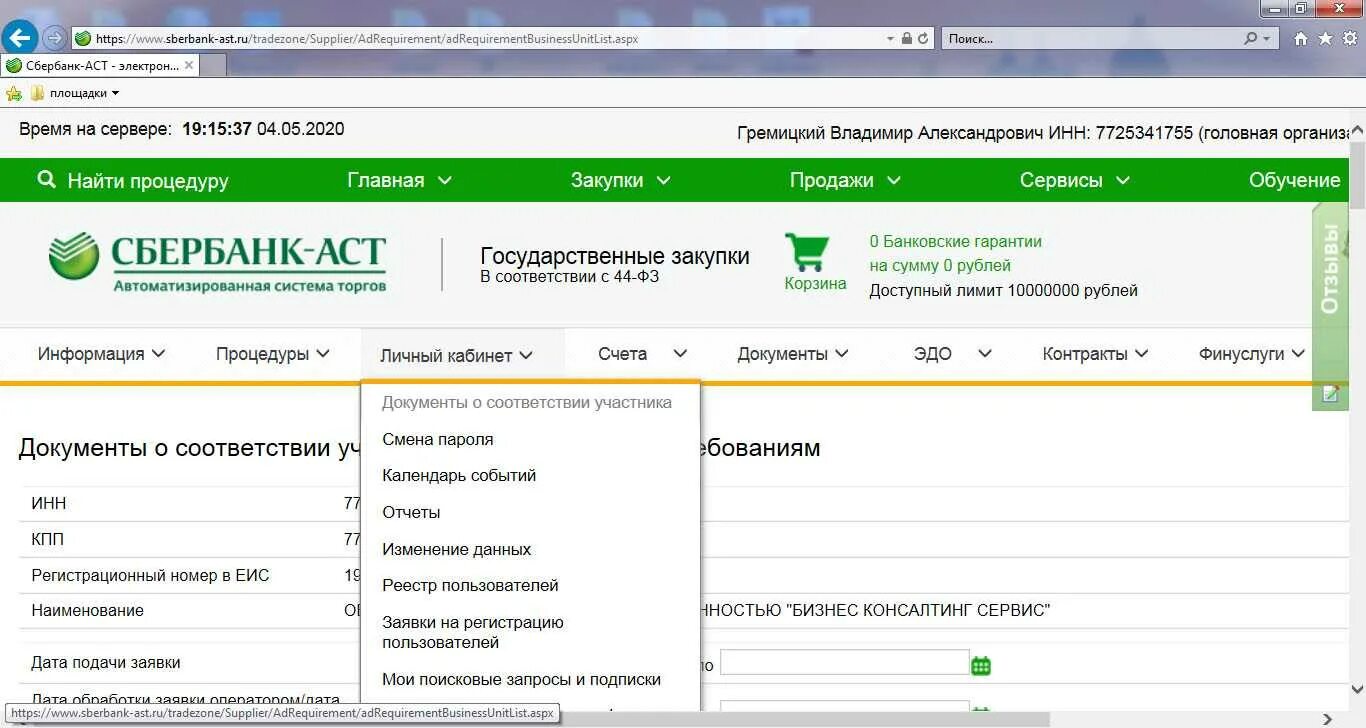Click the refresh icon in address bar
The height and width of the screenshot is (728, 1366).
[x=923, y=39]
